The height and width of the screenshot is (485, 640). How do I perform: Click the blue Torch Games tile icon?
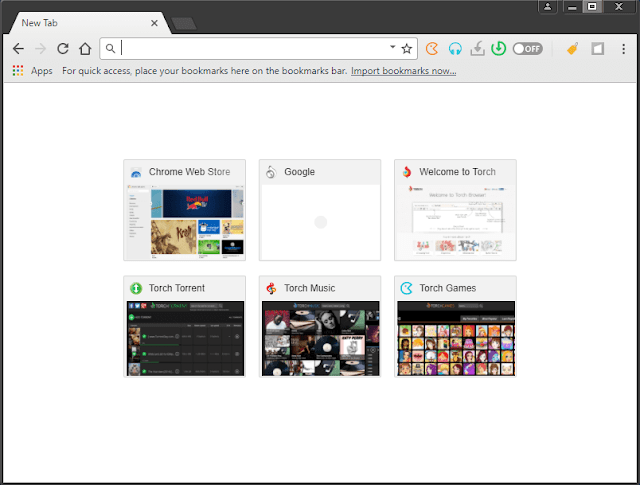[407, 288]
